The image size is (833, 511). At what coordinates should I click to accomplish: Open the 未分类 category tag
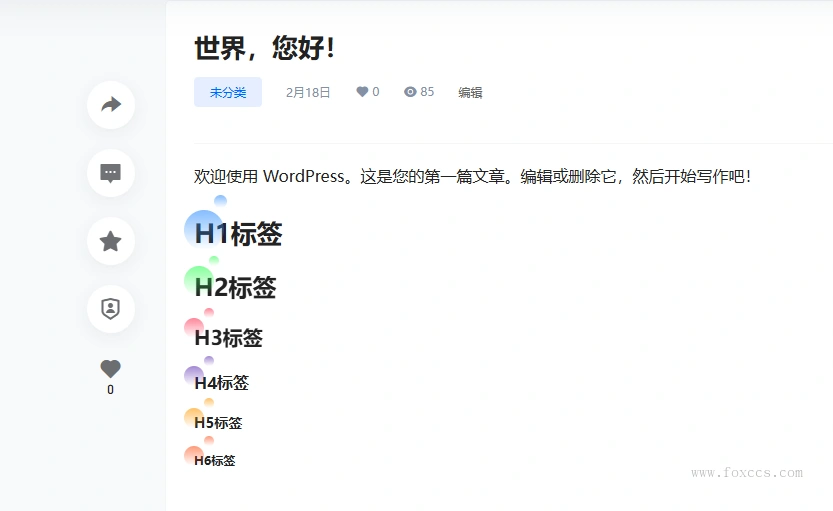pos(228,92)
